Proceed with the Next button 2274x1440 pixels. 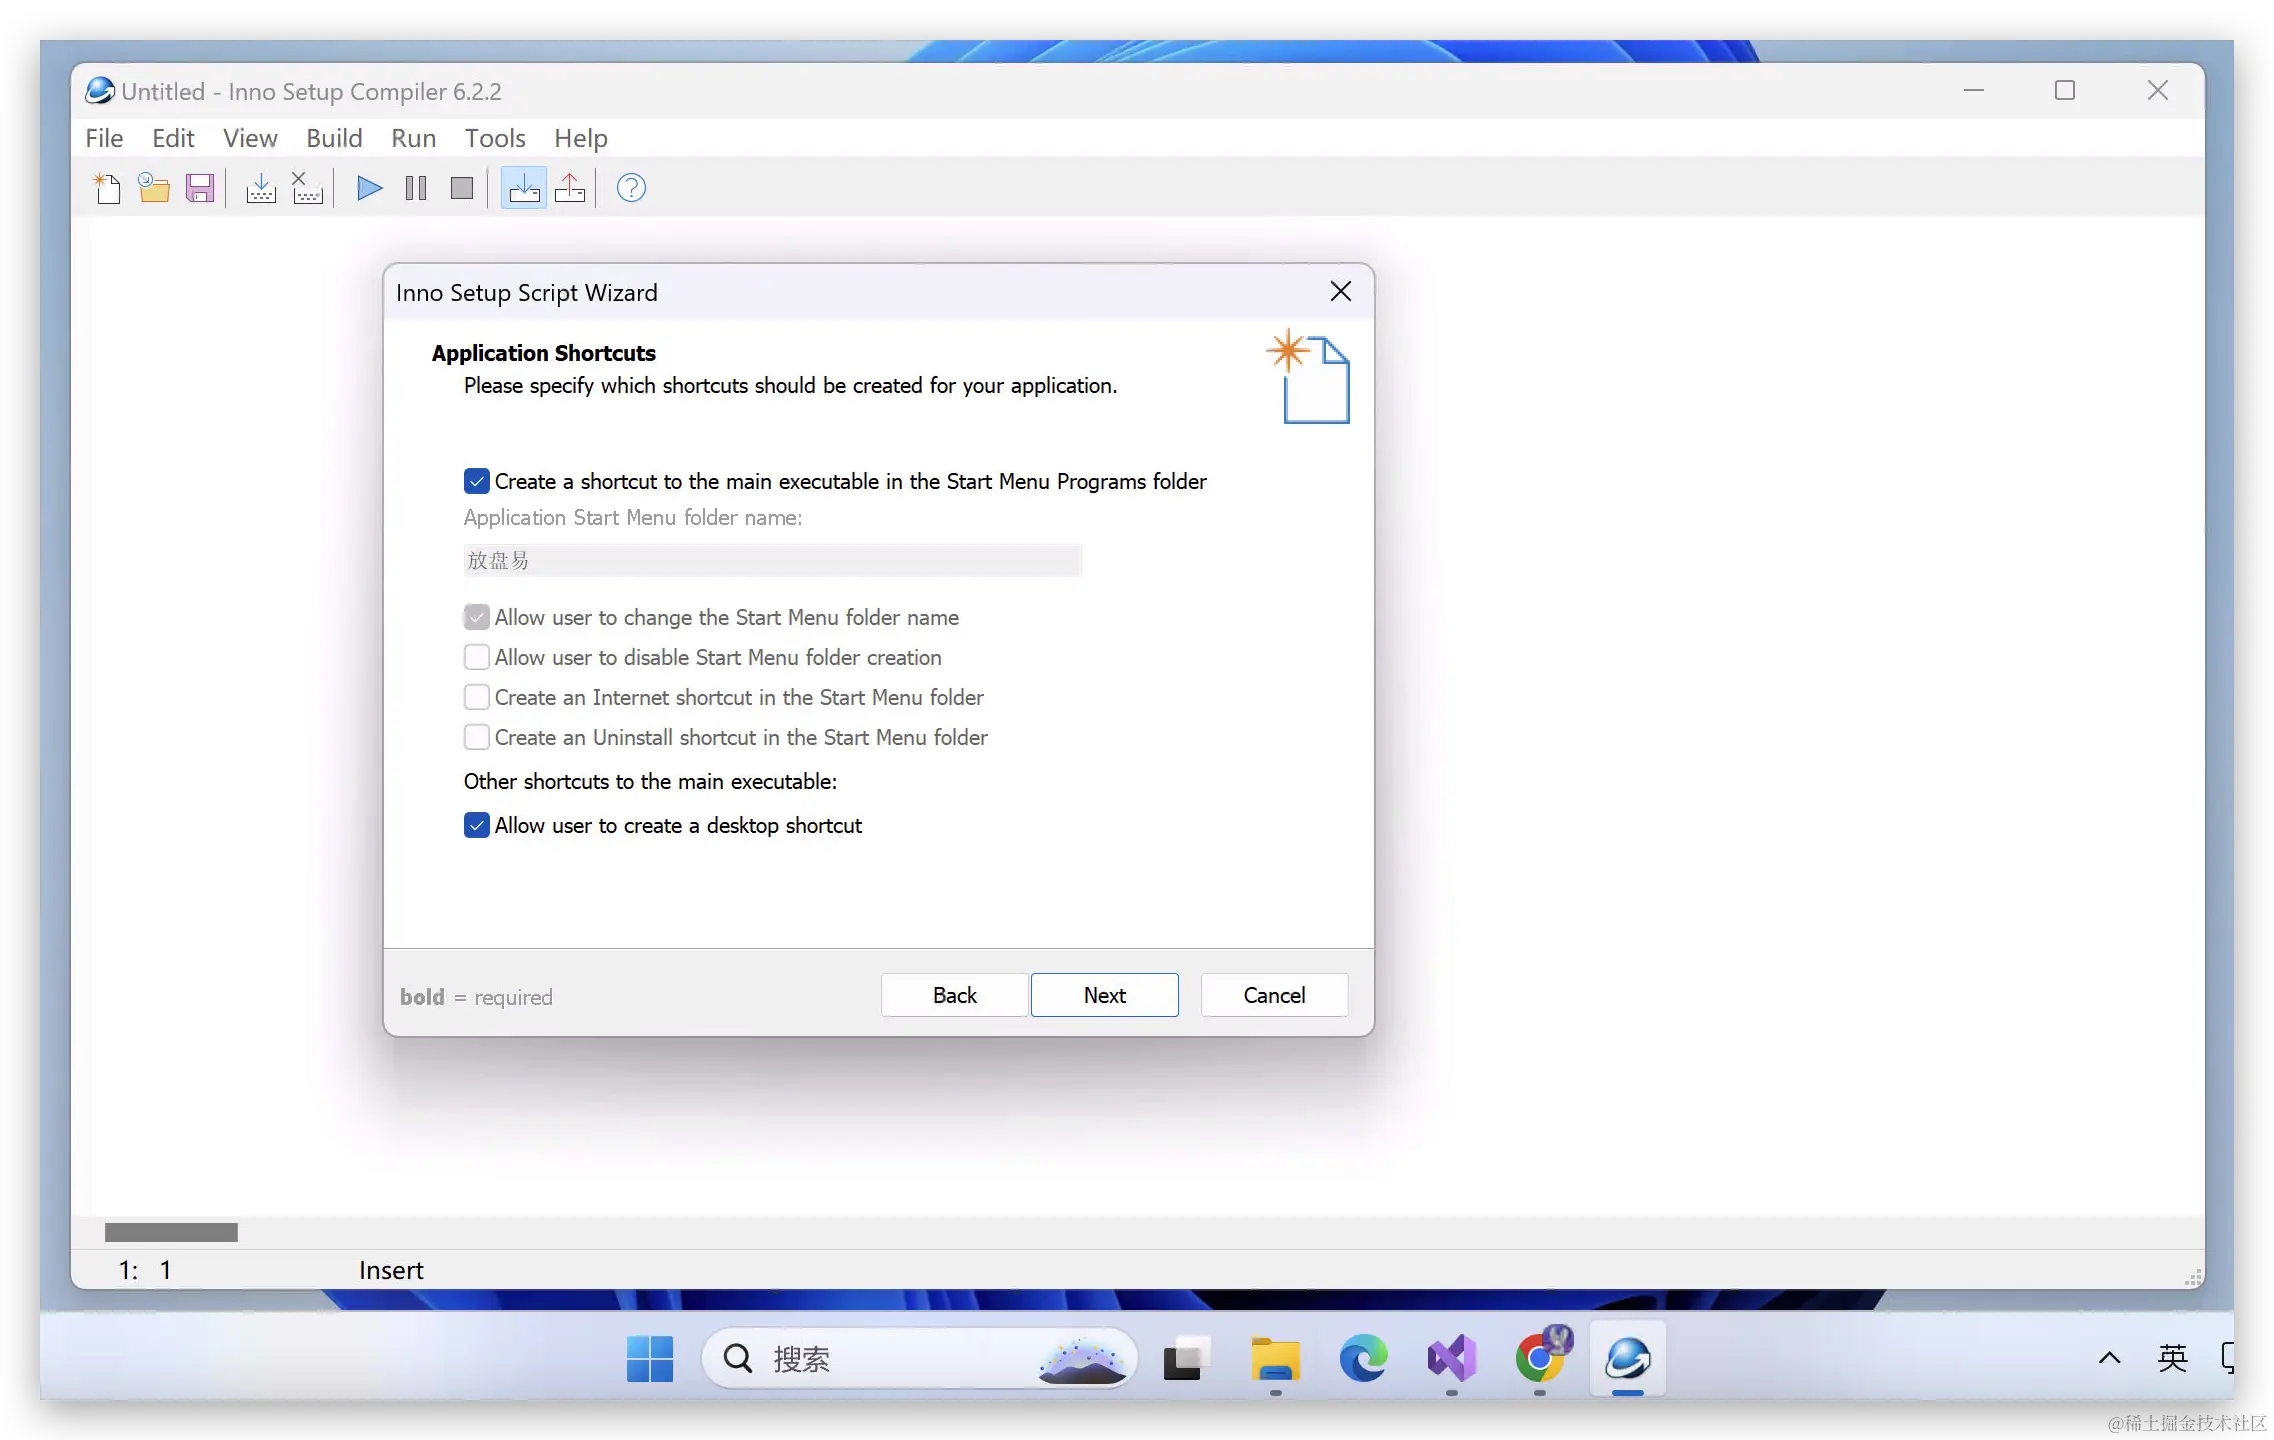coord(1104,995)
